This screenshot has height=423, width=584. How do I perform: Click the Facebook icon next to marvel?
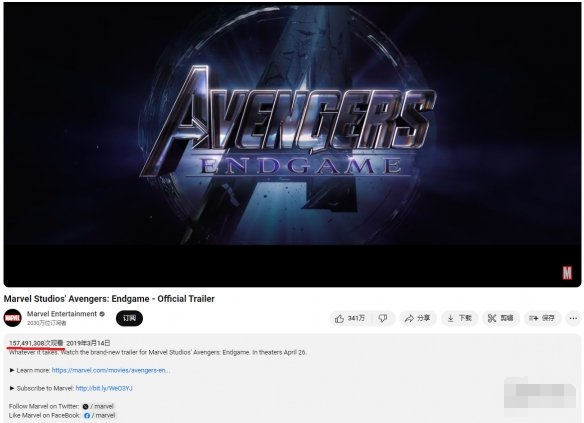click(x=87, y=416)
